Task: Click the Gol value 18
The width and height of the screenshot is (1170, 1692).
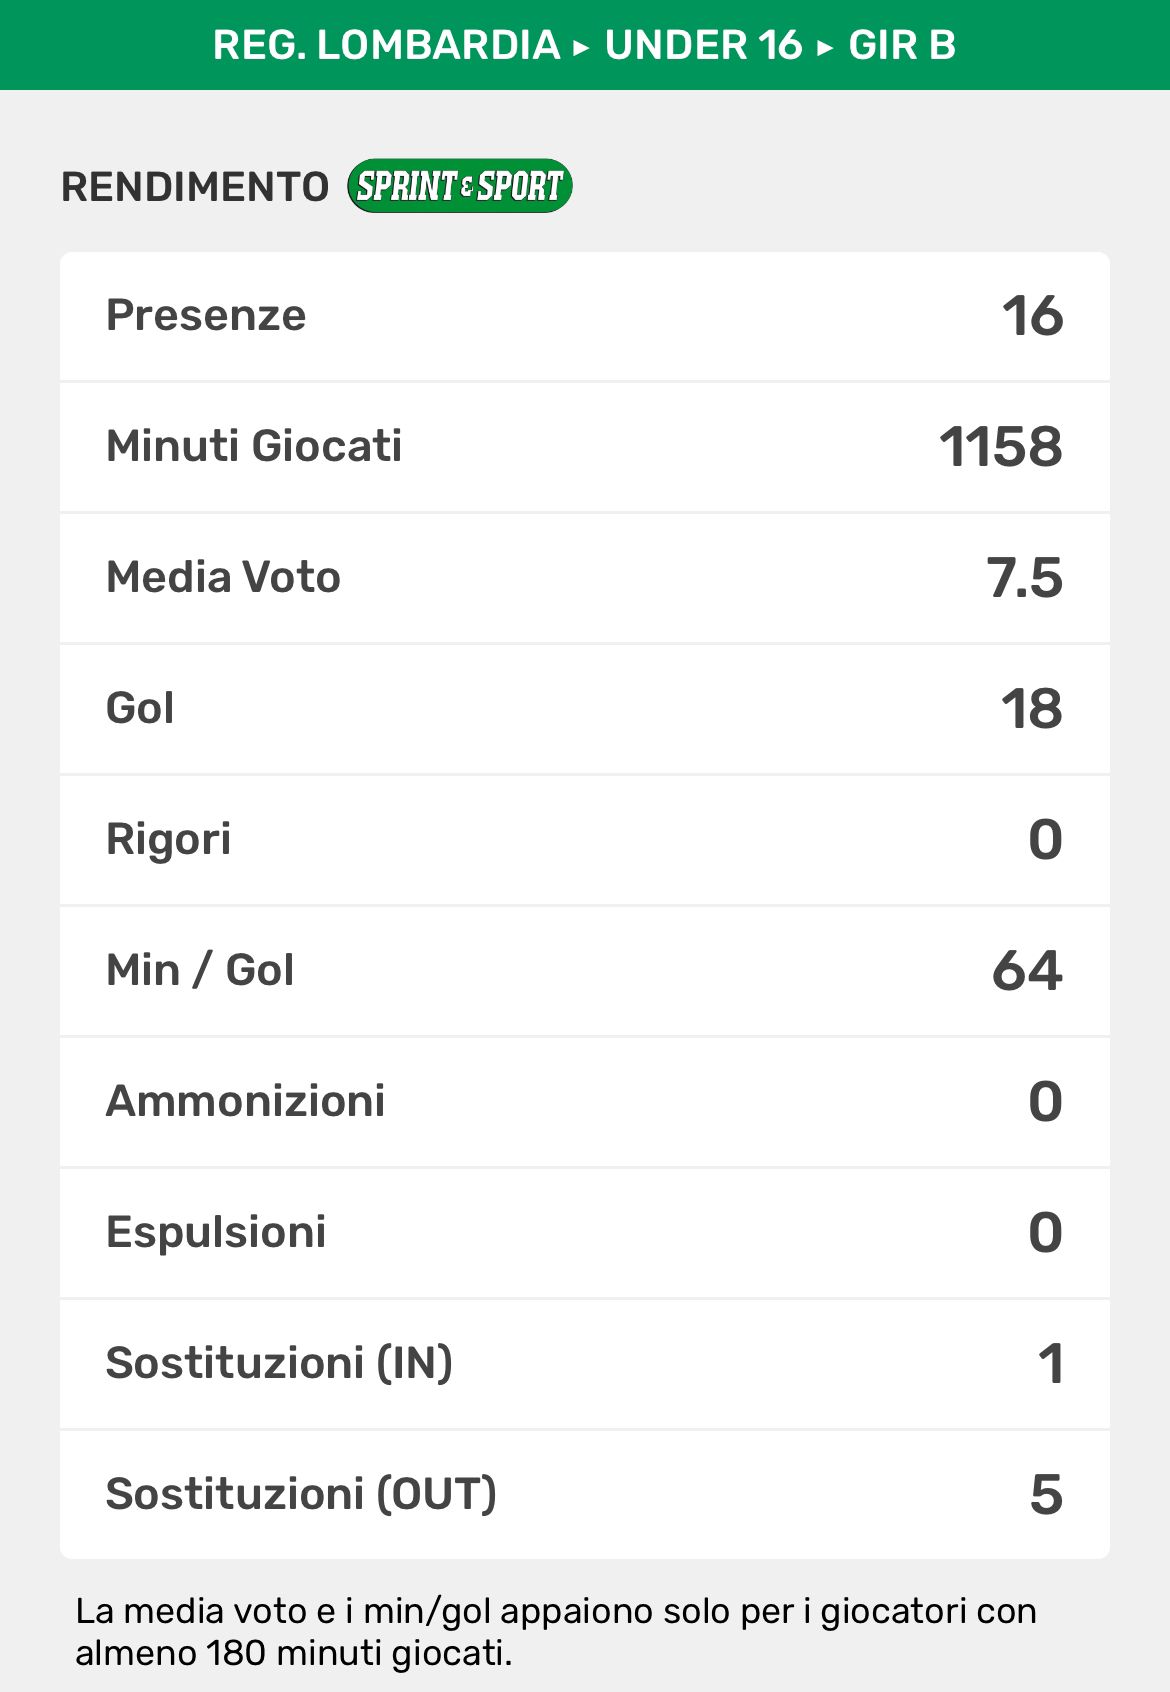Action: pyautogui.click(x=1031, y=709)
